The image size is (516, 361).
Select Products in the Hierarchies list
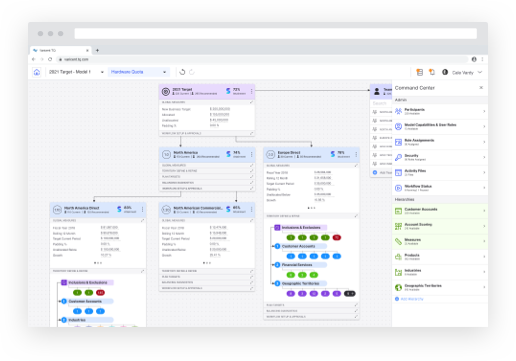(439, 257)
